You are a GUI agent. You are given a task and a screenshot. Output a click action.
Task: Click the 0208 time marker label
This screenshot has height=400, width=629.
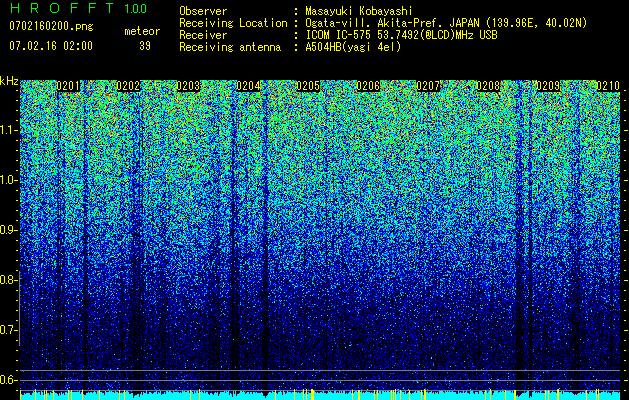(x=488, y=86)
